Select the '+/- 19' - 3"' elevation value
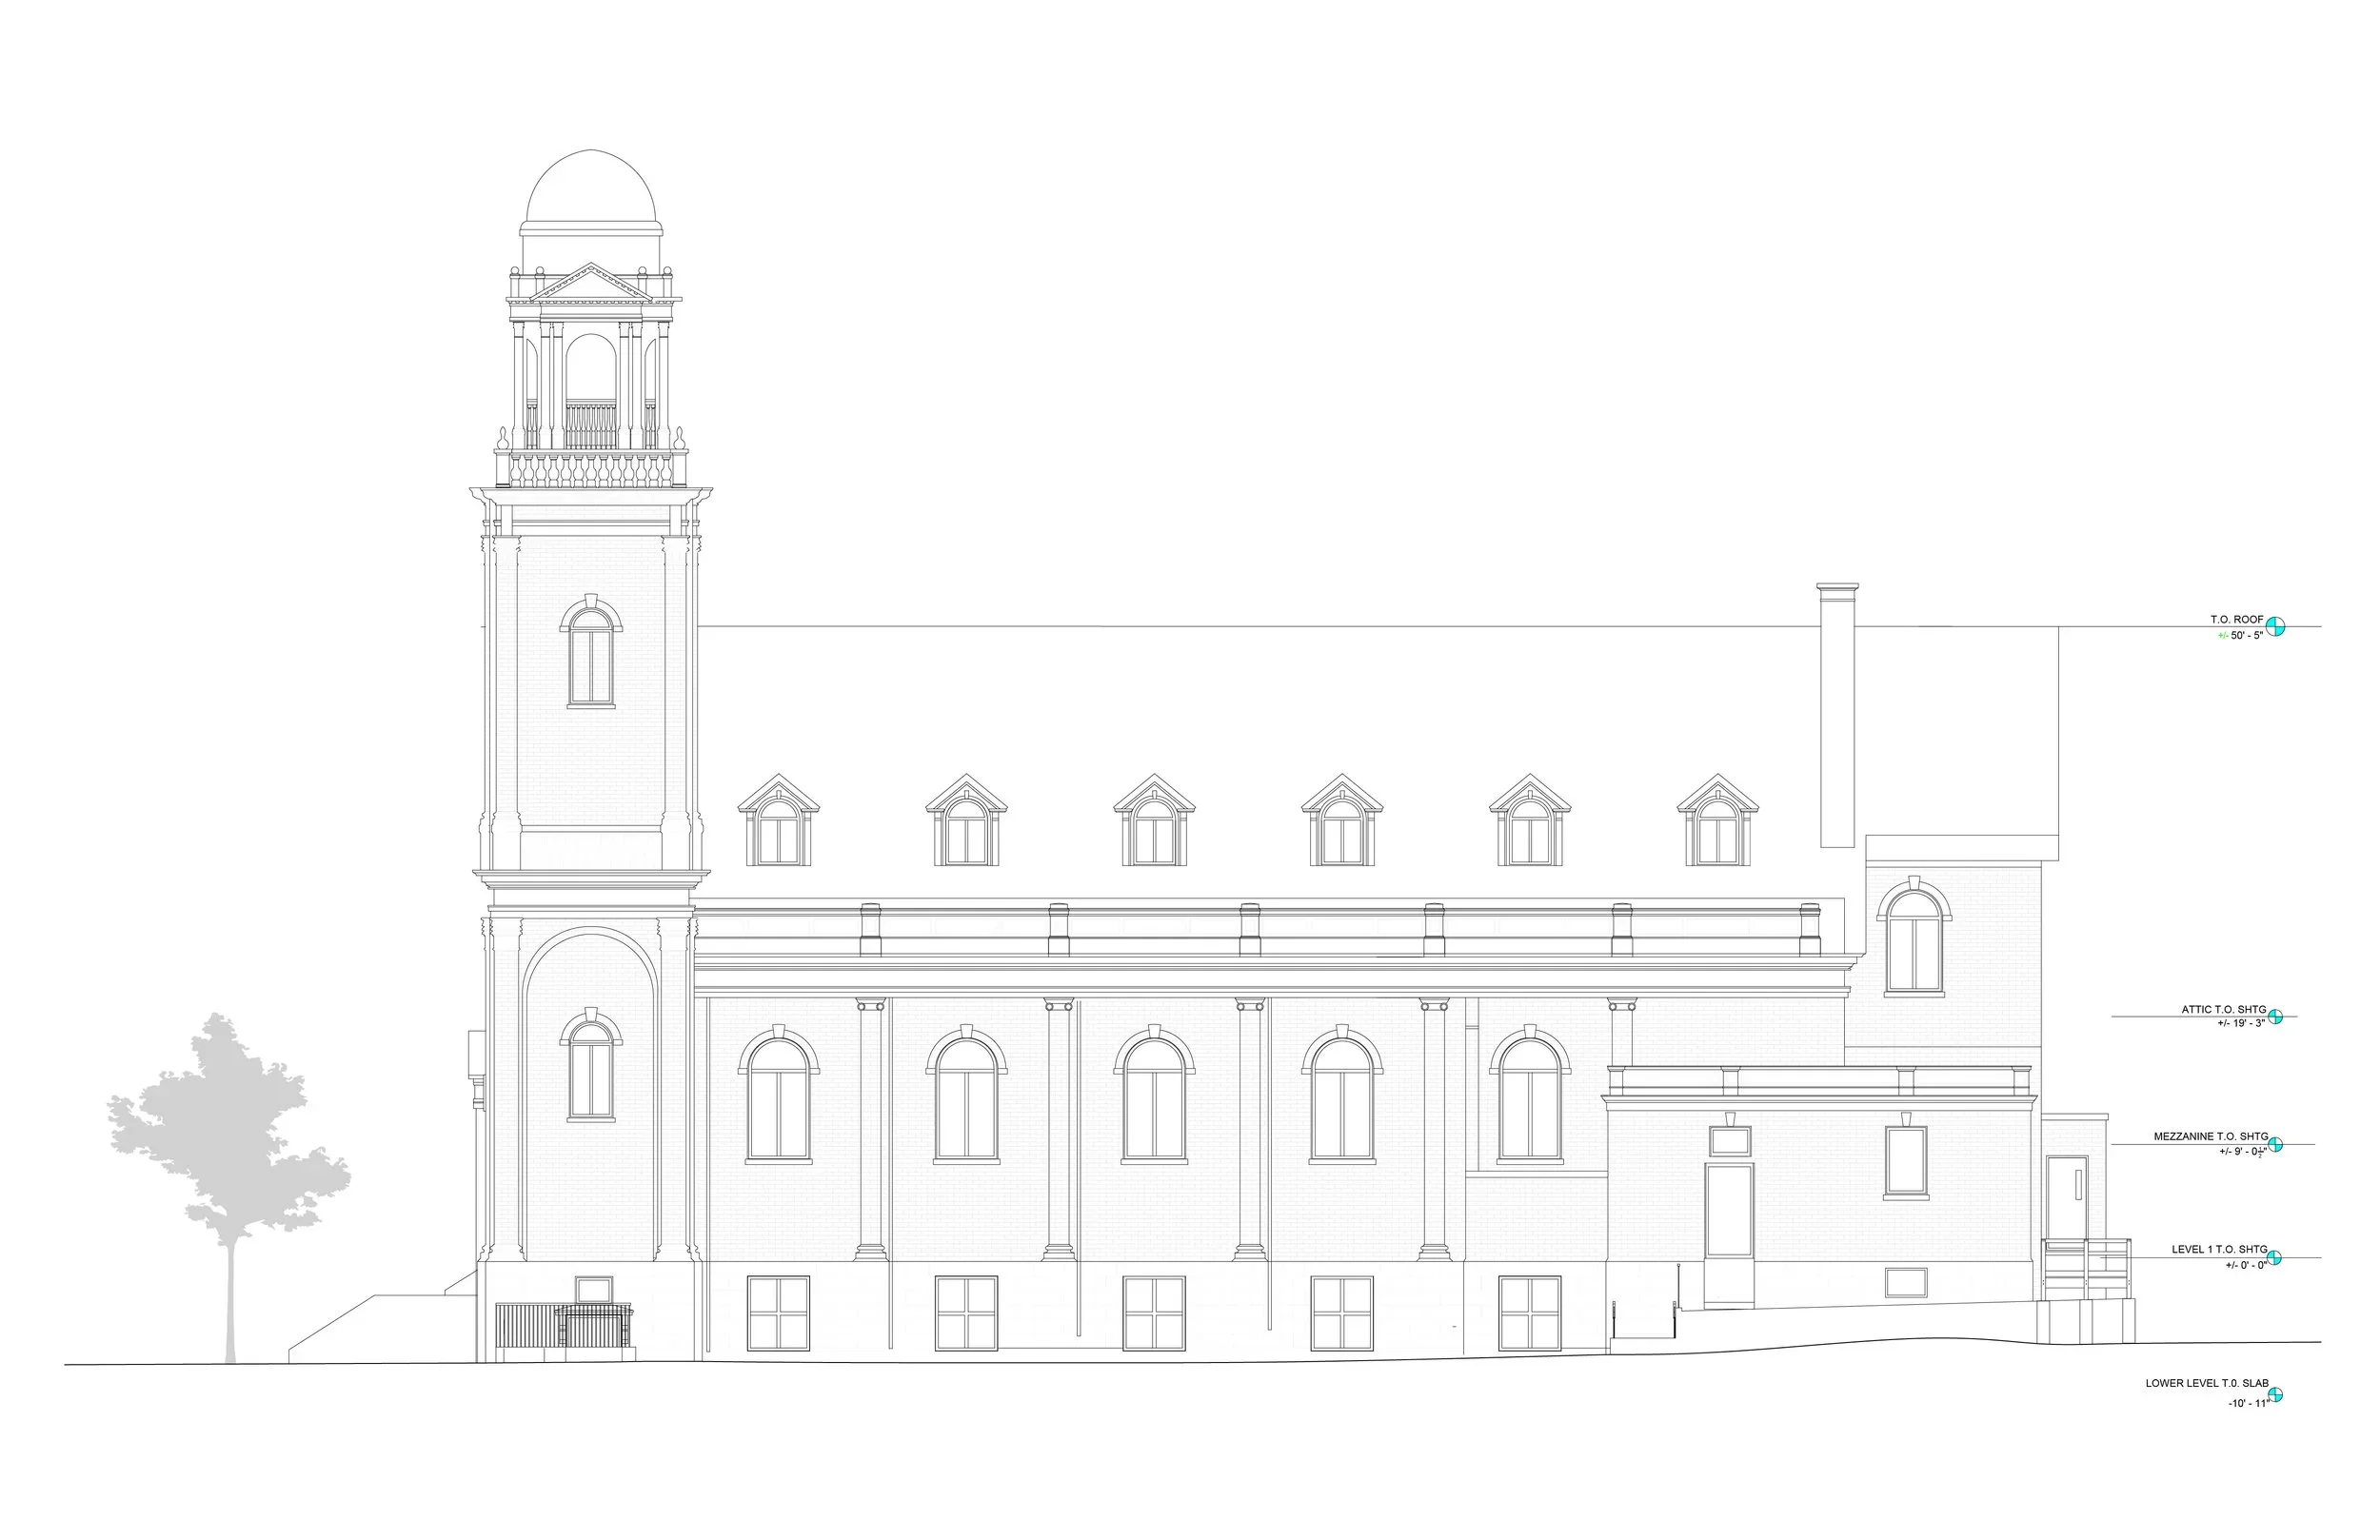This screenshot has height=1540, width=2380. [2241, 1024]
